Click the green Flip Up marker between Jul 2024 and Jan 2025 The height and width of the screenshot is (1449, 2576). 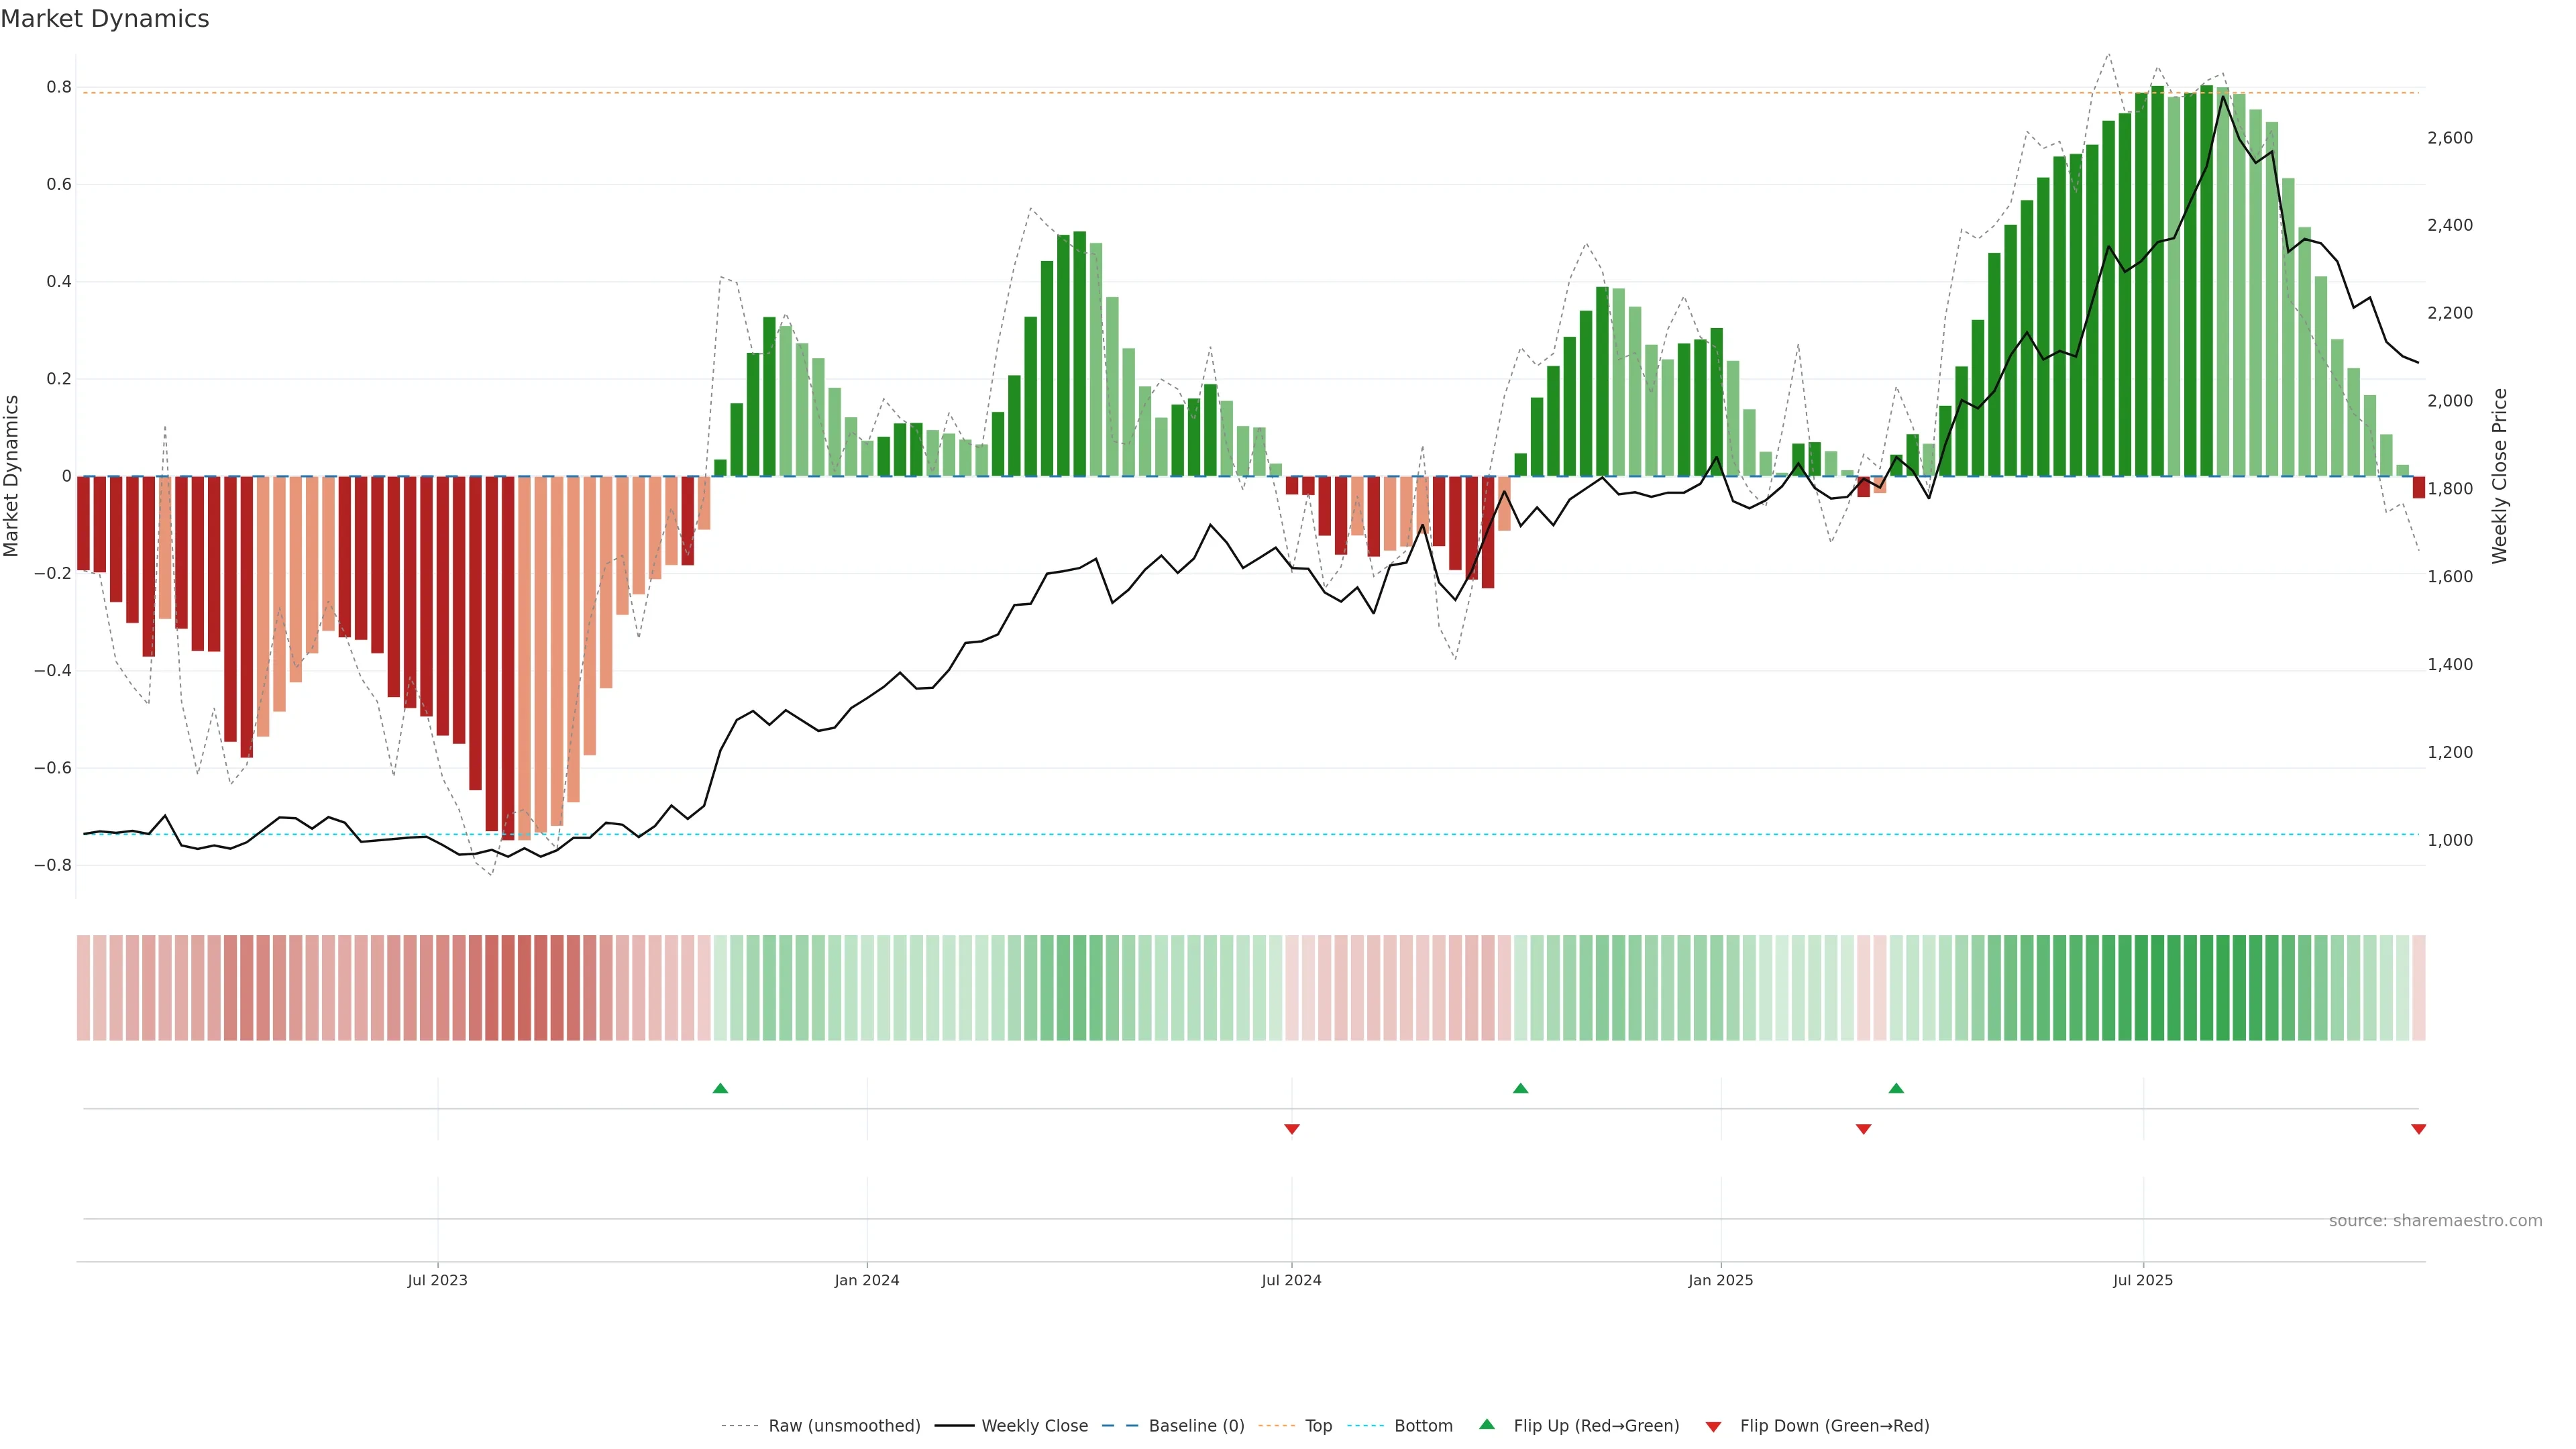[1520, 1088]
